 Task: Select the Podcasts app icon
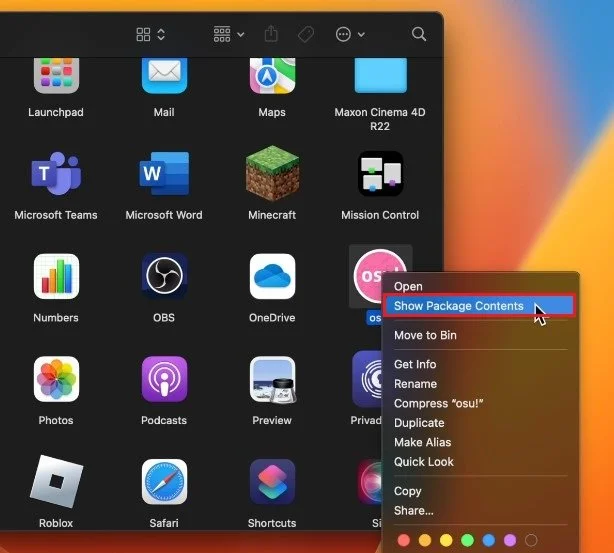pyautogui.click(x=164, y=379)
